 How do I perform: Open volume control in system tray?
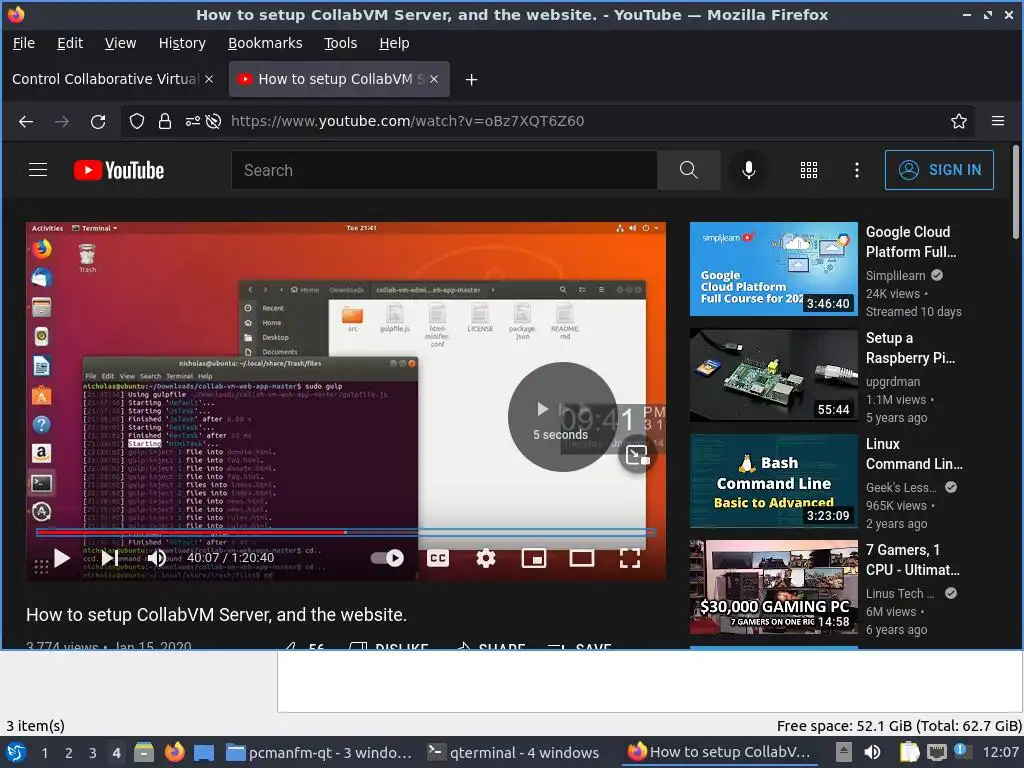coord(872,752)
